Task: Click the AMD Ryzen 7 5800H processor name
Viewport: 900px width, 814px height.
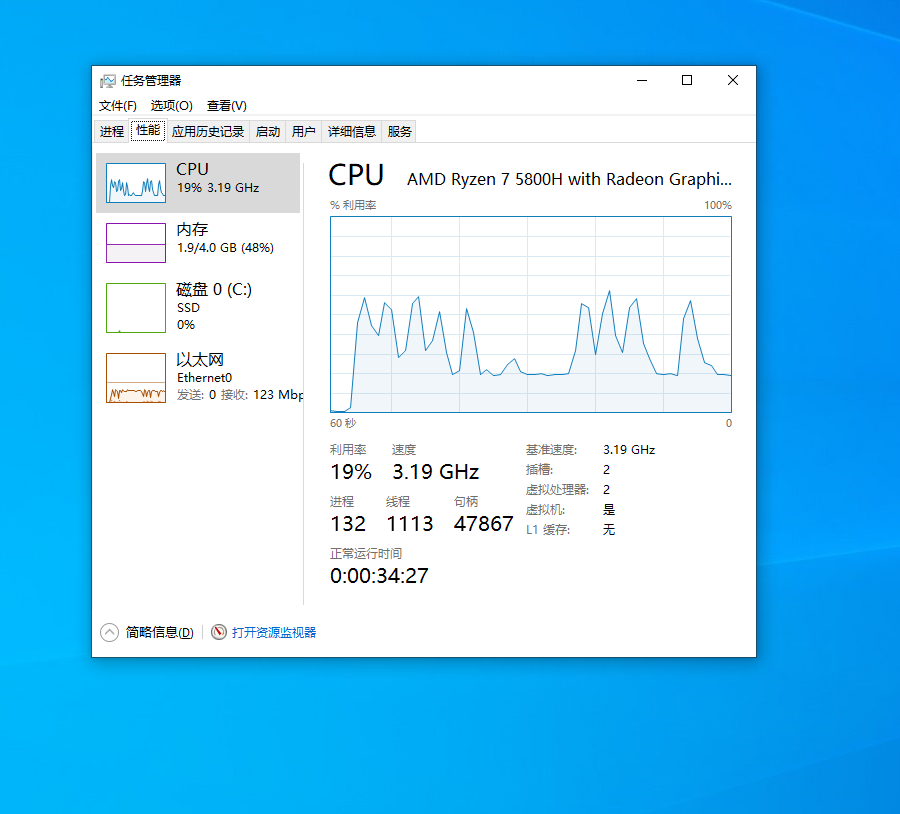Action: point(569,180)
